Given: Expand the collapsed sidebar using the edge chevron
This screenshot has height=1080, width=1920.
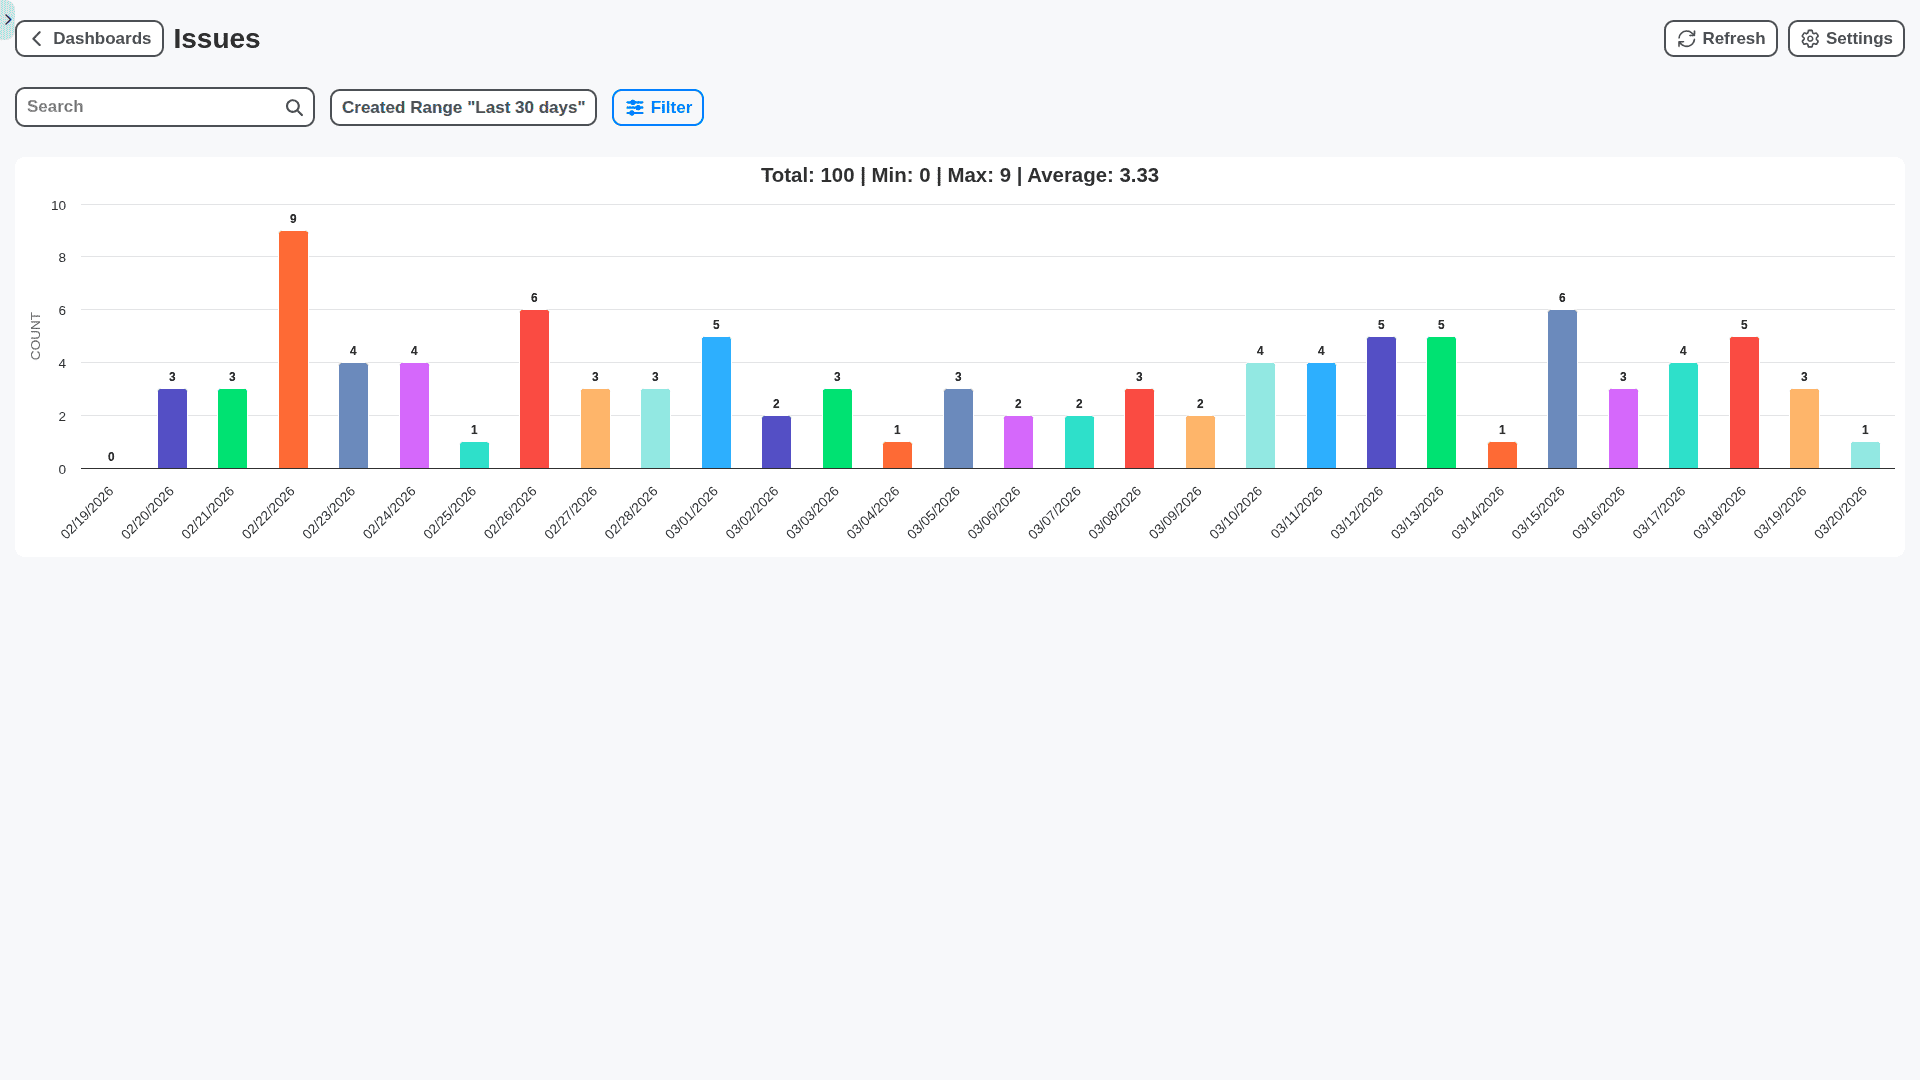Looking at the screenshot, I should [8, 18].
